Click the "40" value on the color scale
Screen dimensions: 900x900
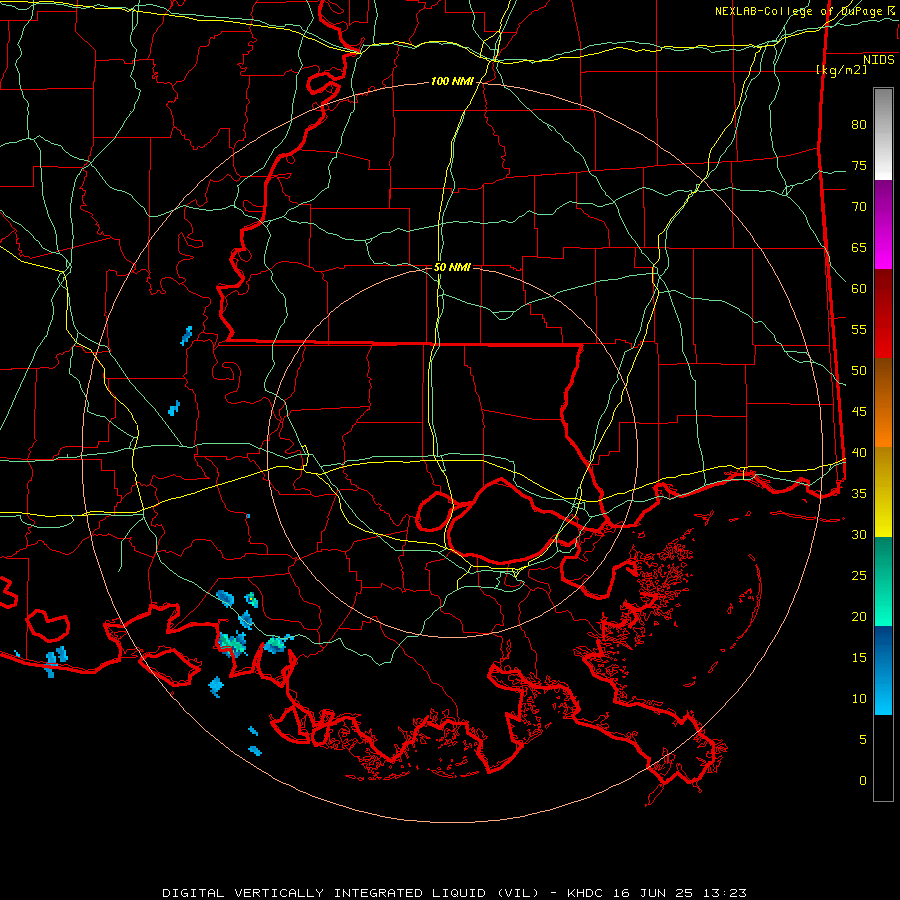[859, 453]
